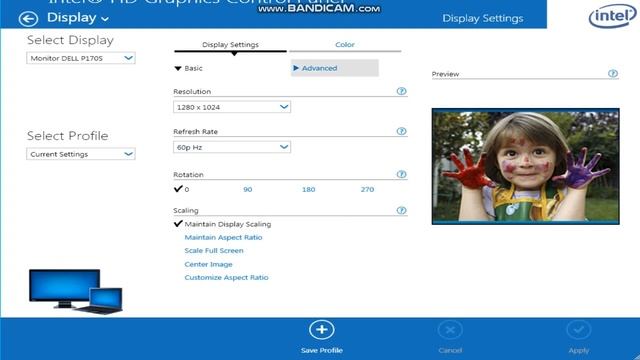Screen dimensions: 640x360
Task: Open help for Preview
Action: coord(613,73)
